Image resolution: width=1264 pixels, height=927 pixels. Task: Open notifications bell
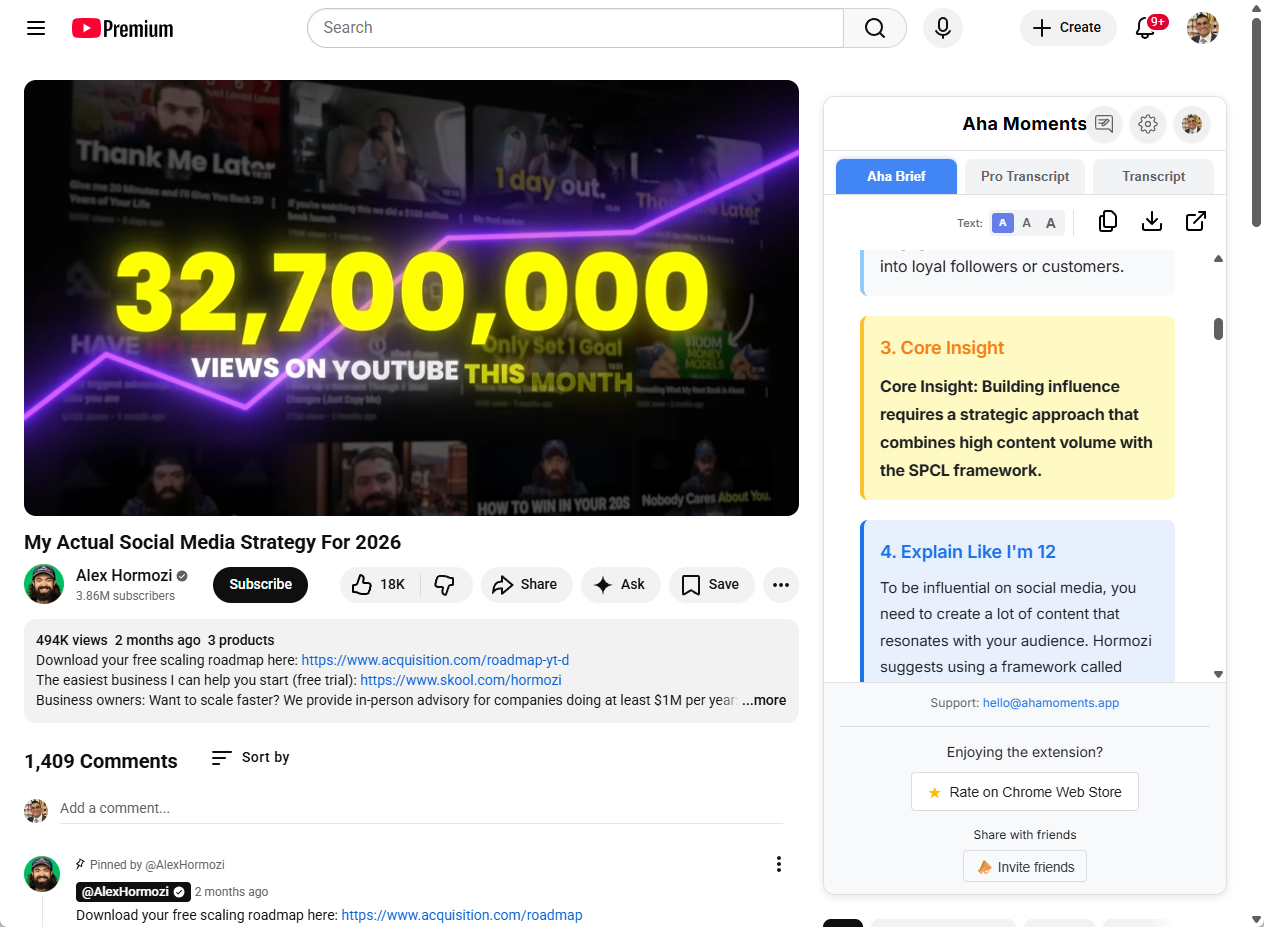(x=1146, y=28)
